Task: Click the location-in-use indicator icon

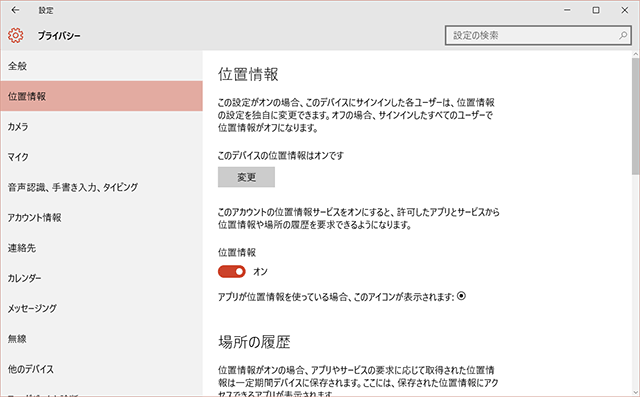Action: coord(461,296)
